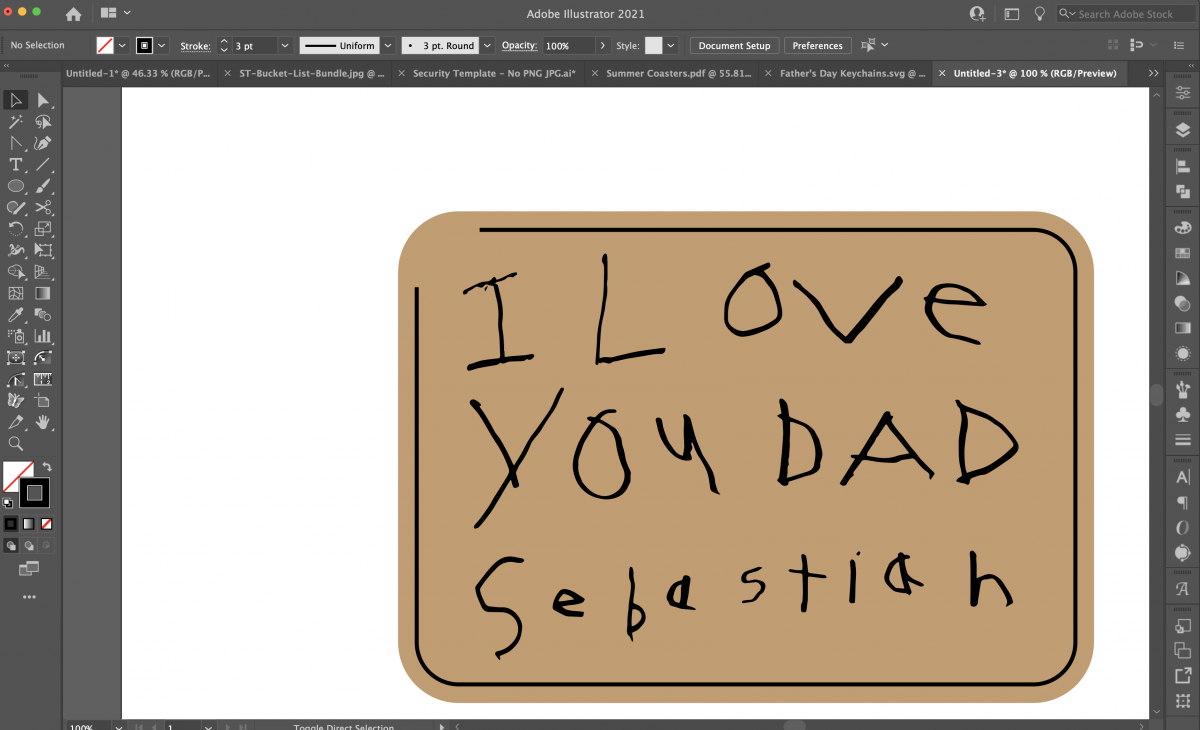Screen dimensions: 1200x730
Task: Select the Pen tool
Action: pyautogui.click(x=44, y=143)
